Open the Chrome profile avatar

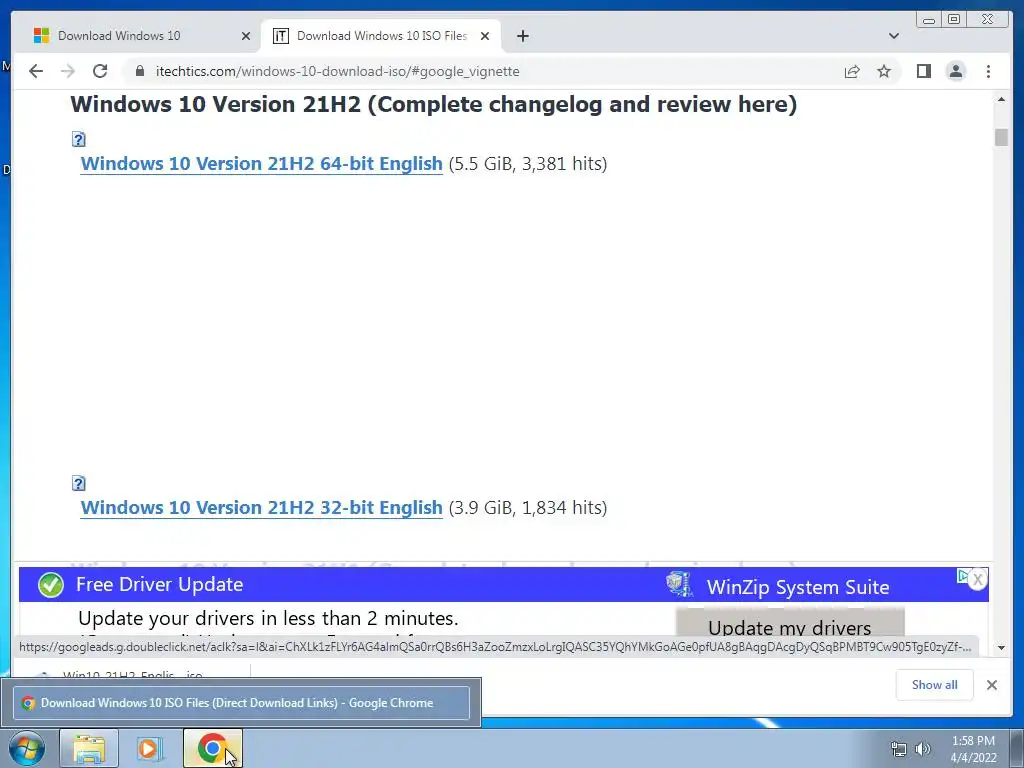[x=955, y=71]
